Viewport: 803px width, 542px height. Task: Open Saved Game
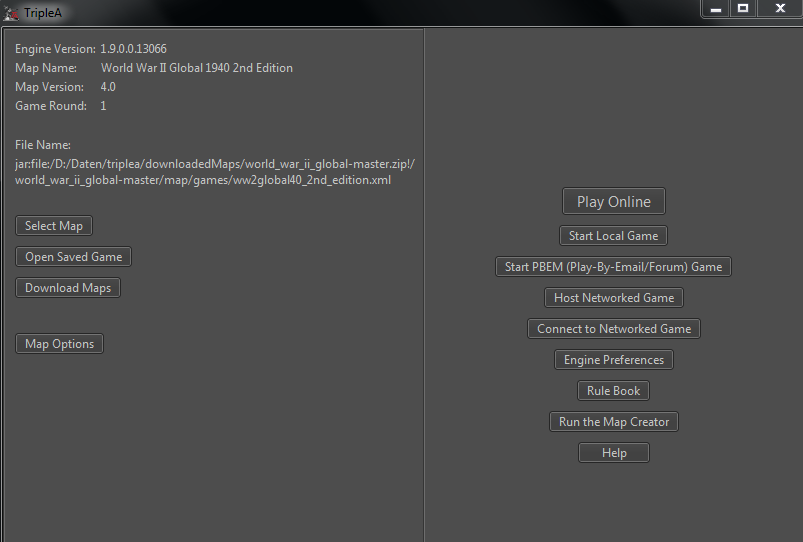tap(73, 257)
